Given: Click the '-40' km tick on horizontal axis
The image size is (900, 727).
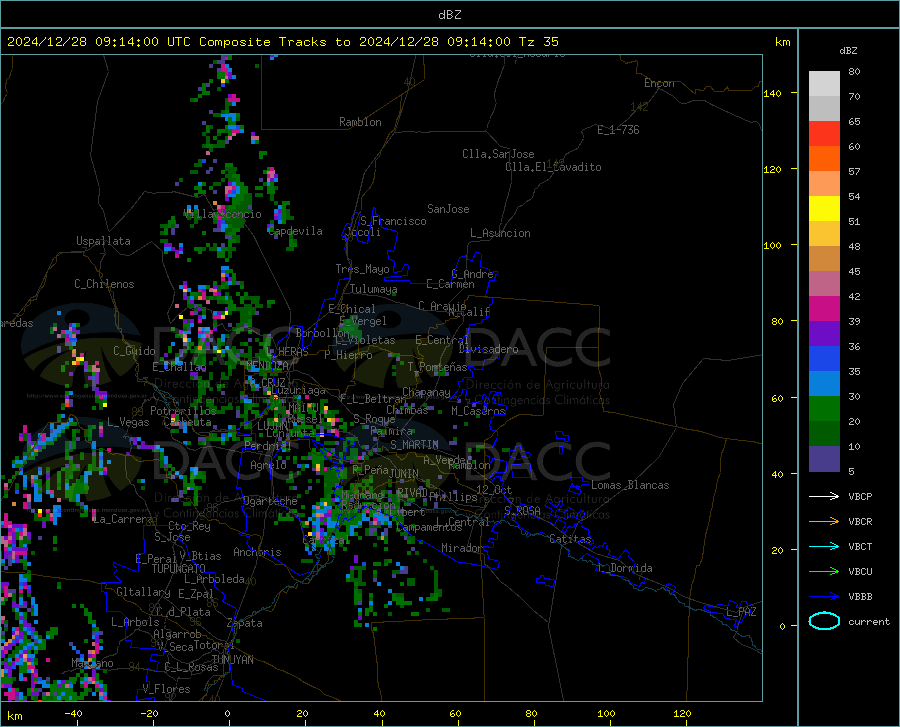Looking at the screenshot, I should [73, 713].
